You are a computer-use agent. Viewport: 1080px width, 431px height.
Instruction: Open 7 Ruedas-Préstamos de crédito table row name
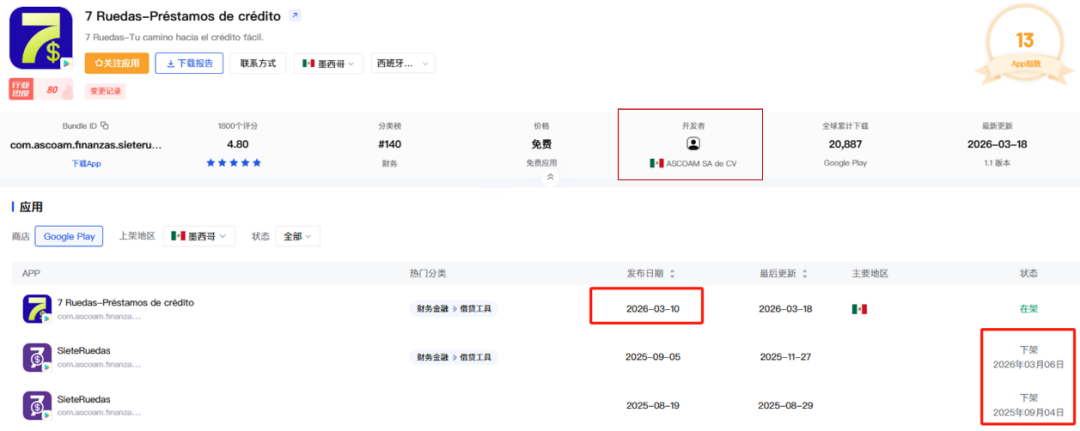point(125,302)
